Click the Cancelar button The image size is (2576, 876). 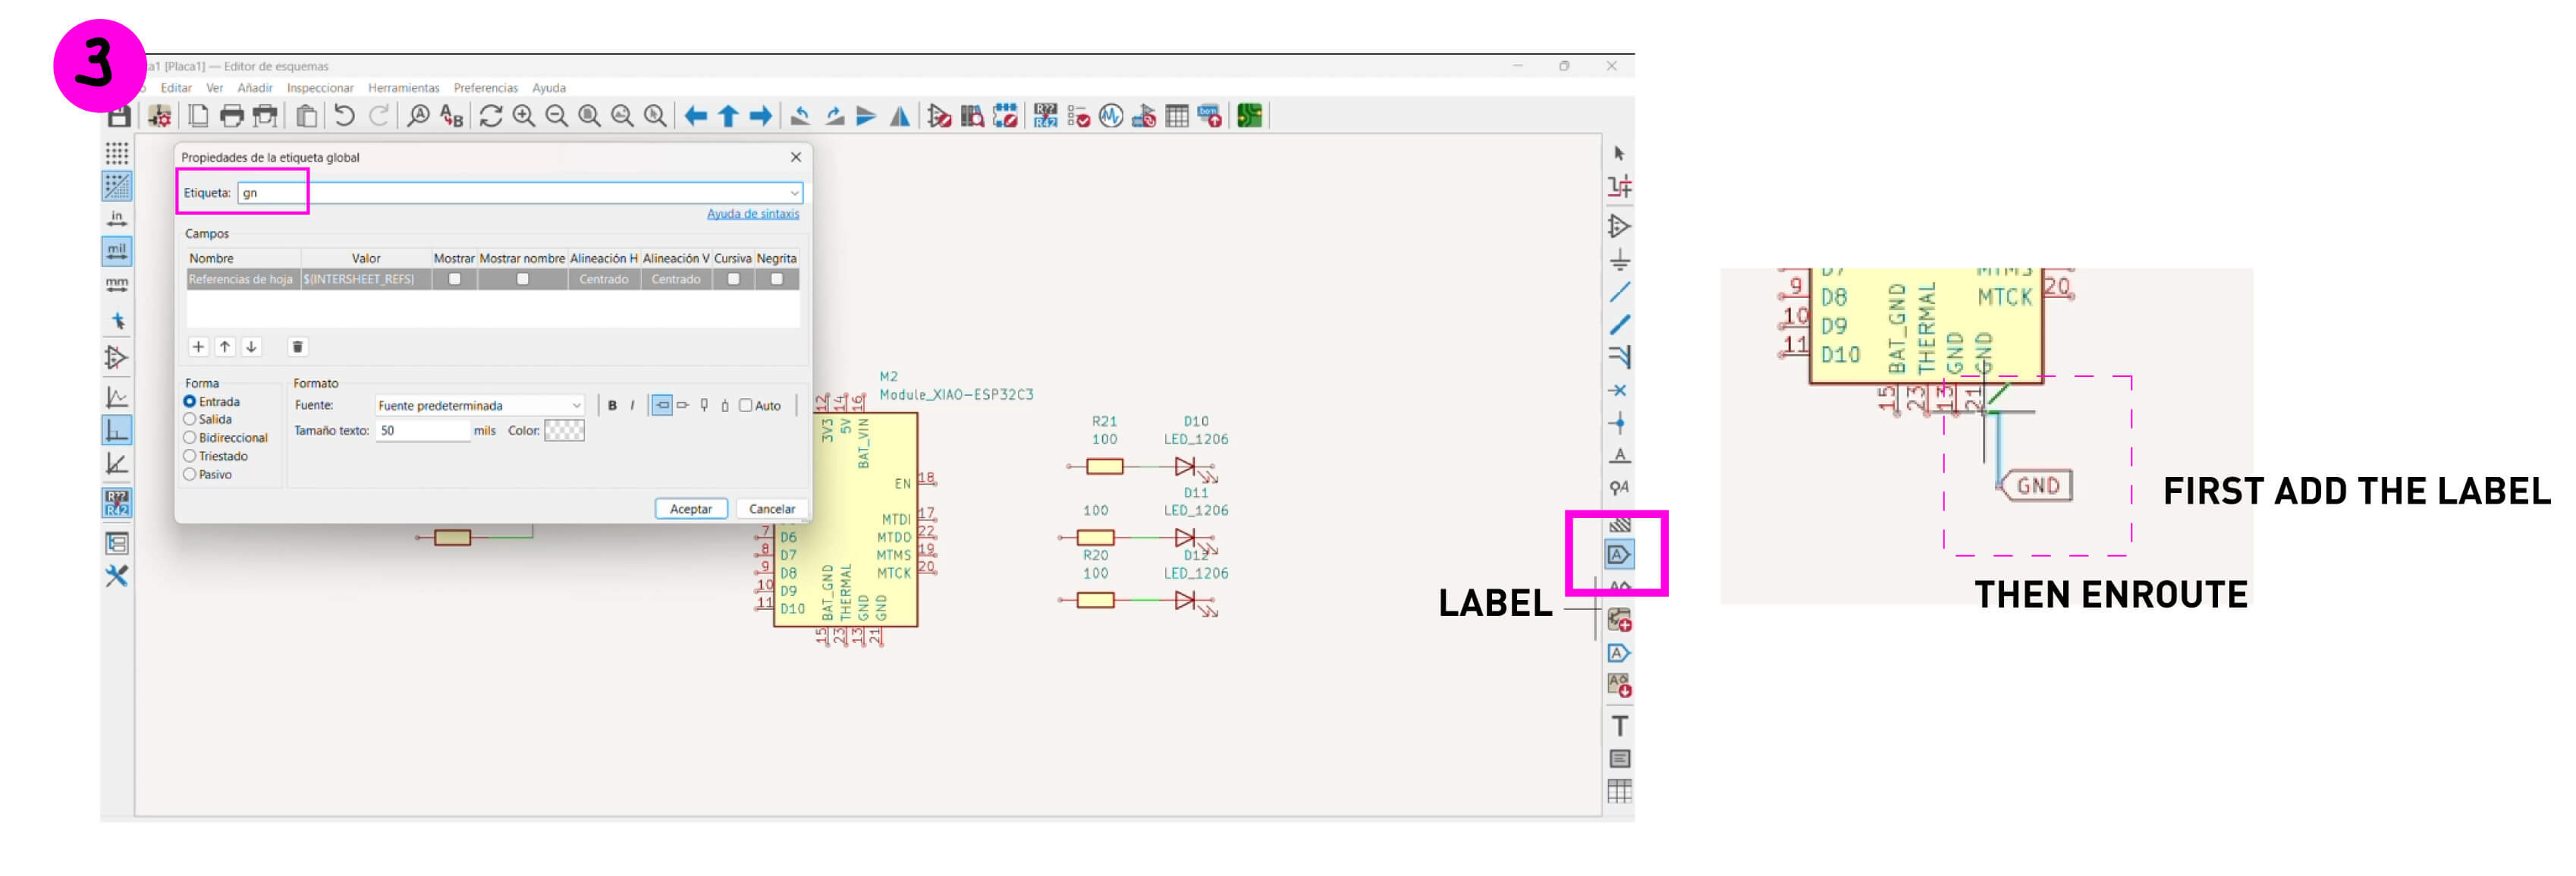click(x=772, y=509)
